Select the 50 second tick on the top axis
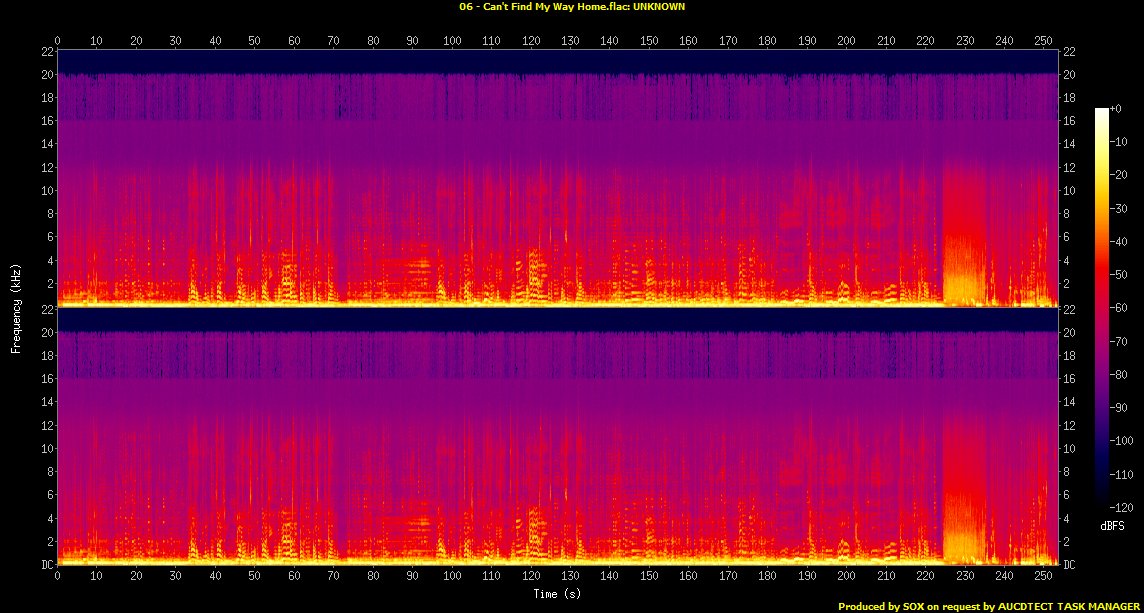Viewport: 1144px width, 613px height. (255, 41)
